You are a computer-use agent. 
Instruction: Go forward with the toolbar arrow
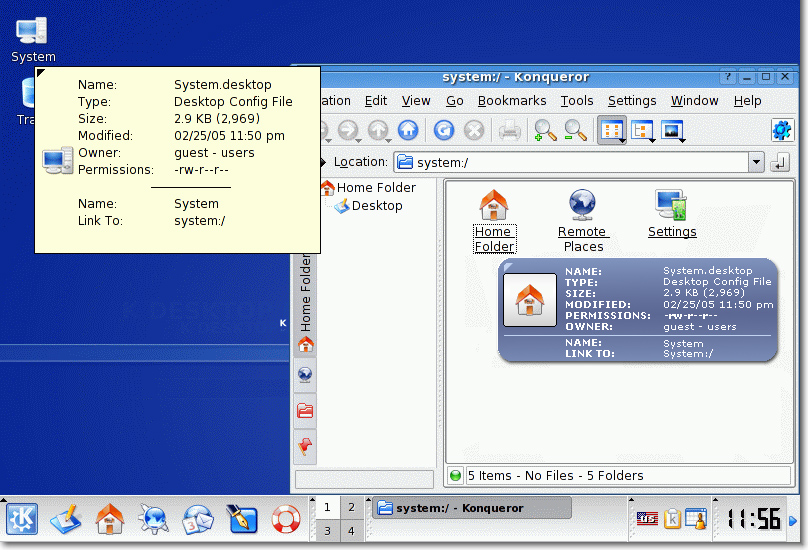click(347, 130)
